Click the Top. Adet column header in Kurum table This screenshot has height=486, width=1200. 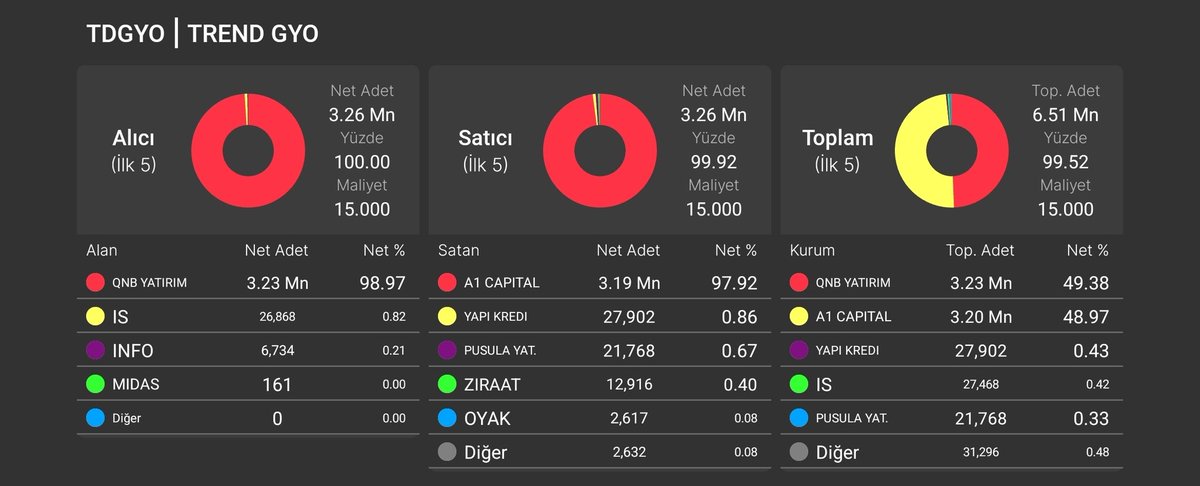coord(980,250)
